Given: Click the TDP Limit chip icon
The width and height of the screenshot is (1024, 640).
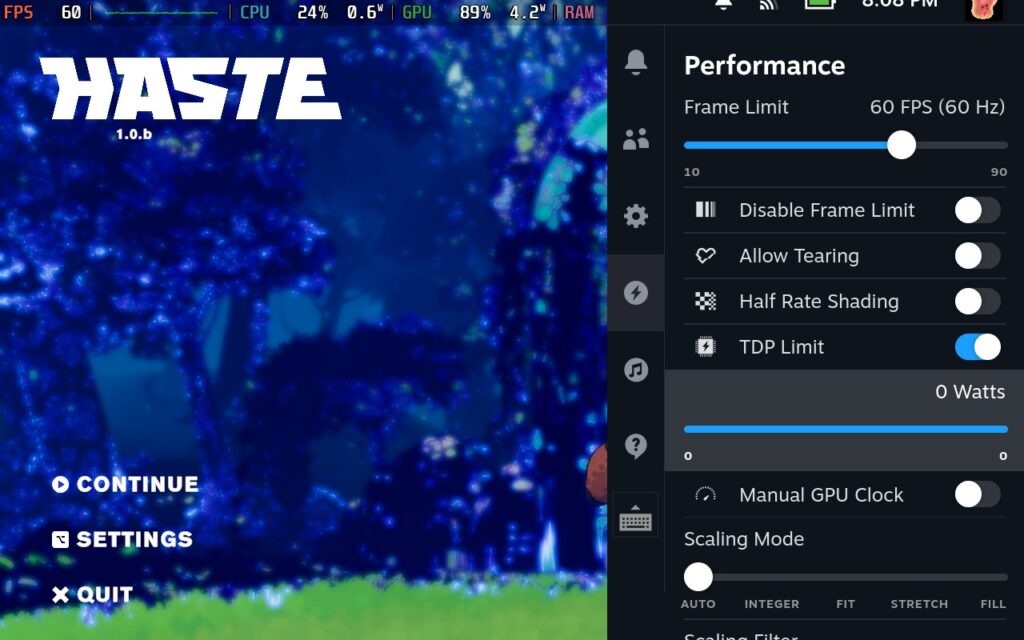Looking at the screenshot, I should (705, 346).
